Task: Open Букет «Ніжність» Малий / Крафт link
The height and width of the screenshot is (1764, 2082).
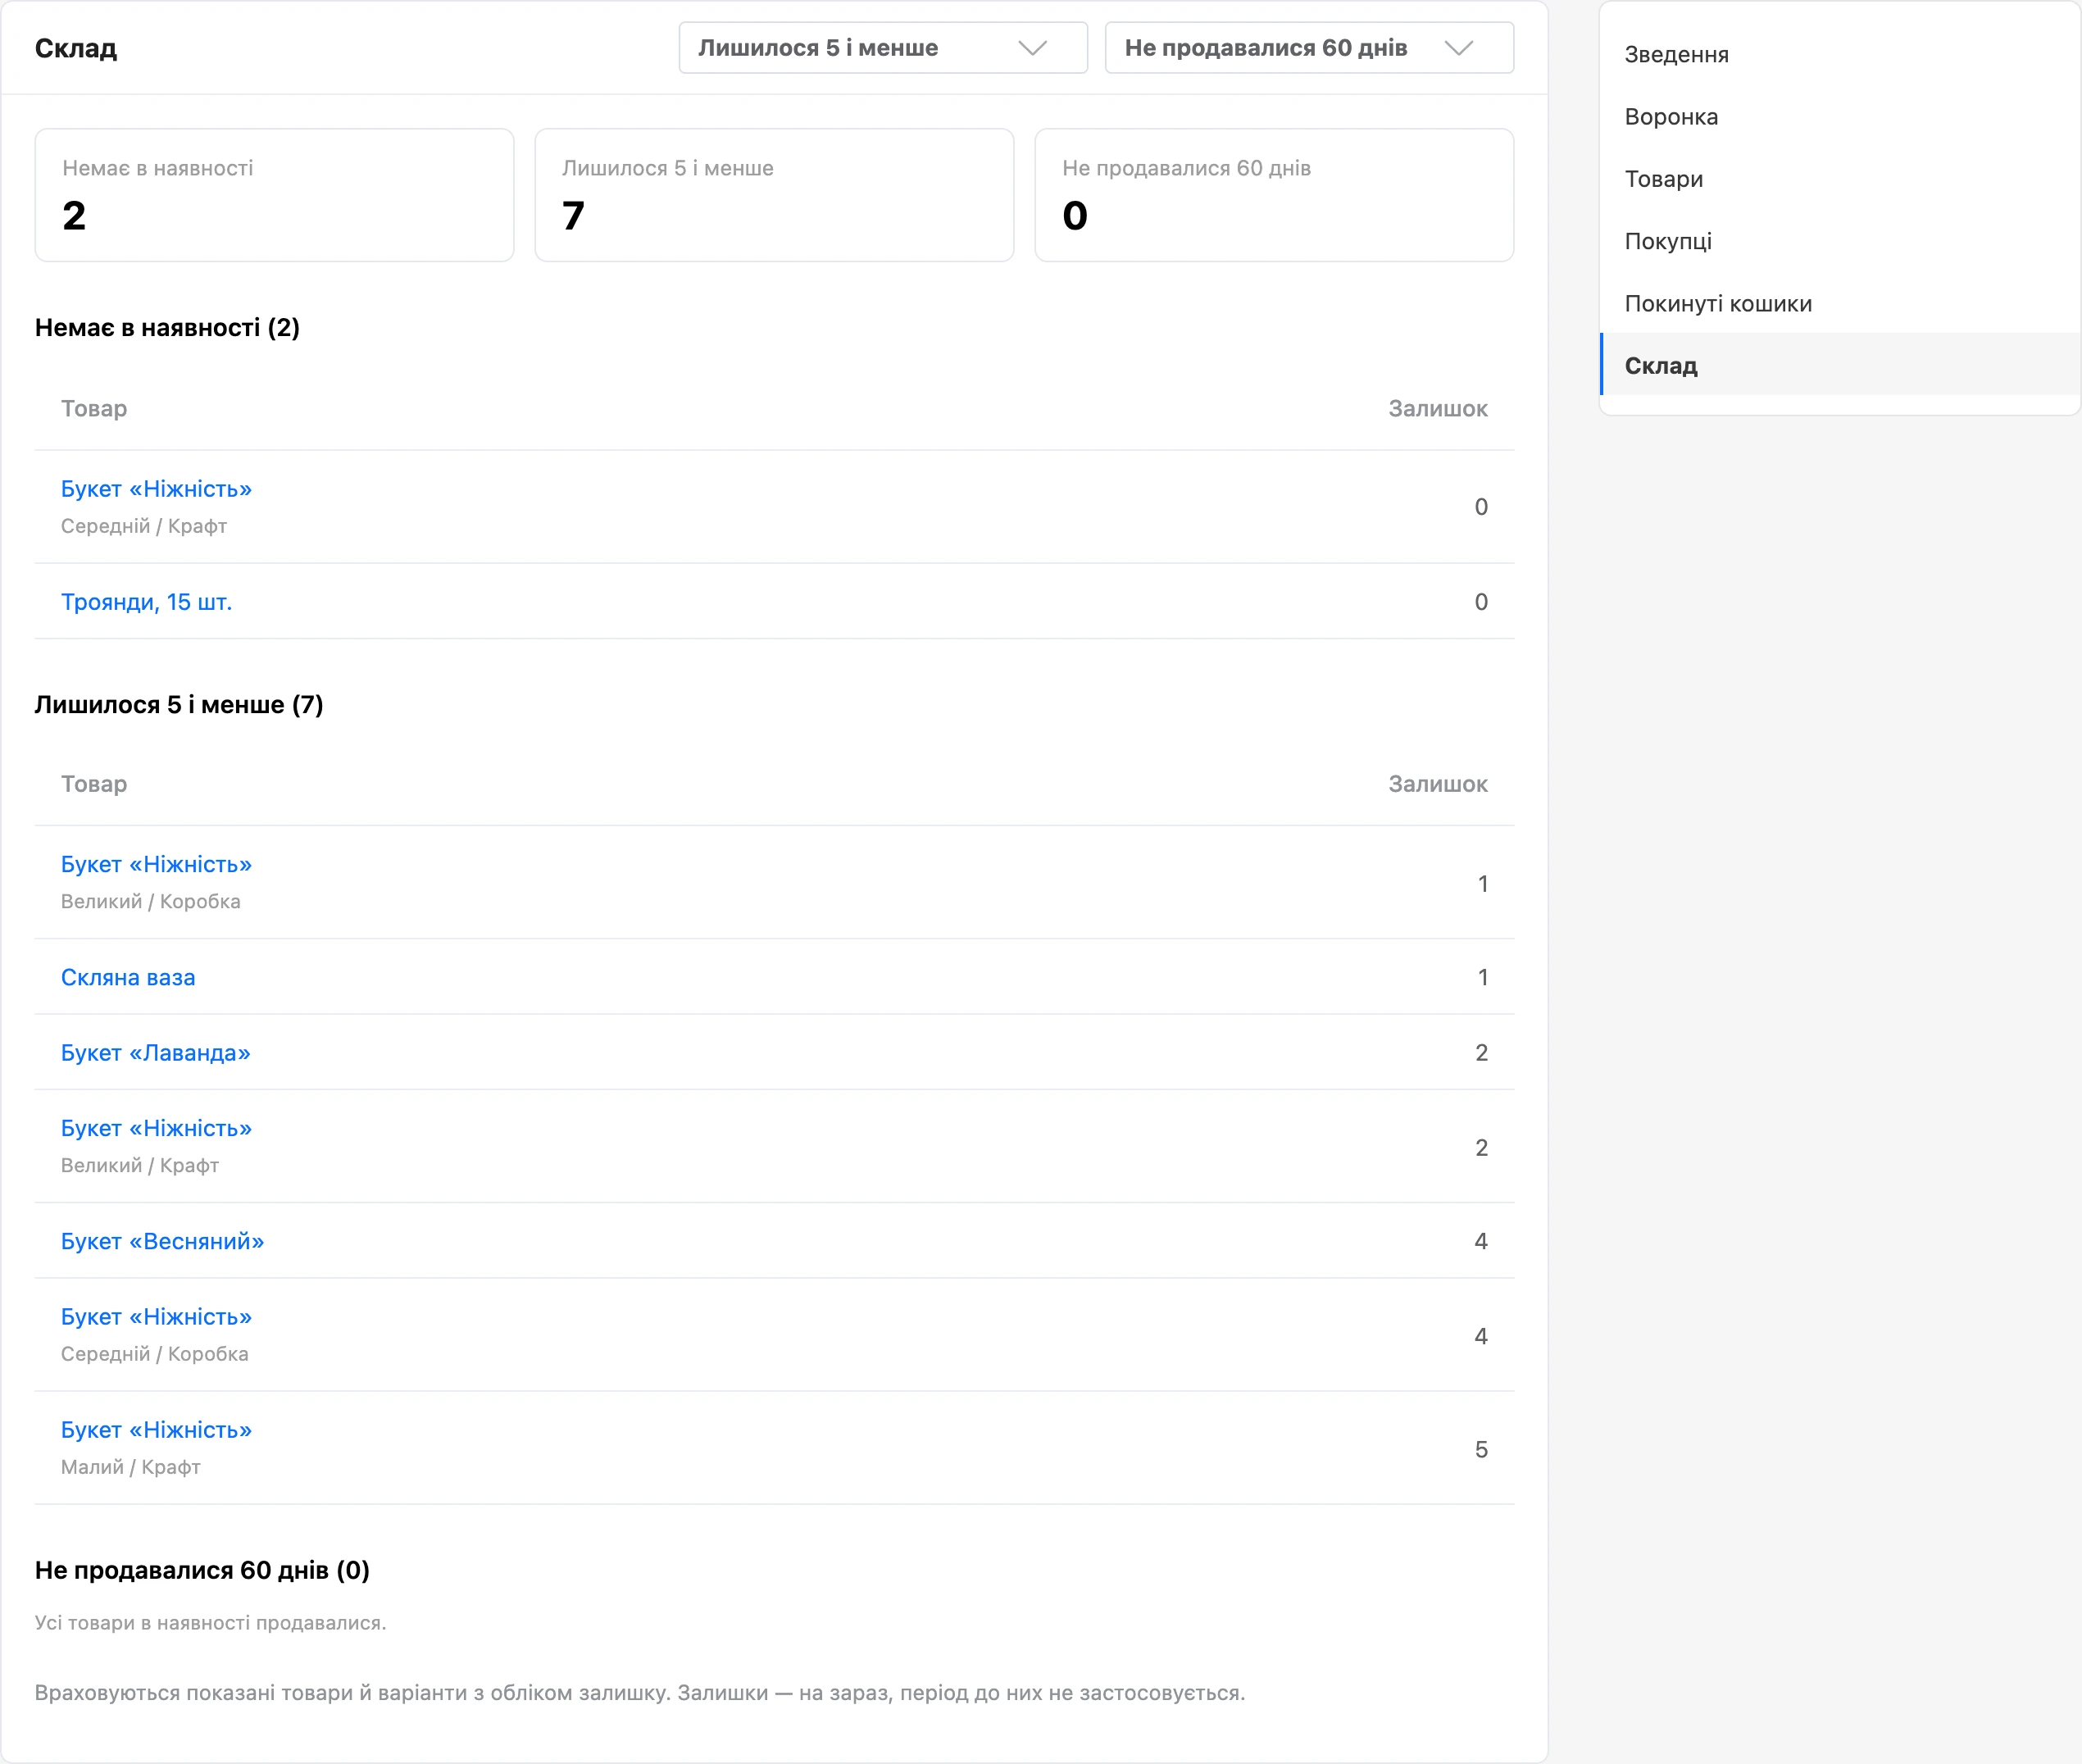Action: pos(156,1430)
